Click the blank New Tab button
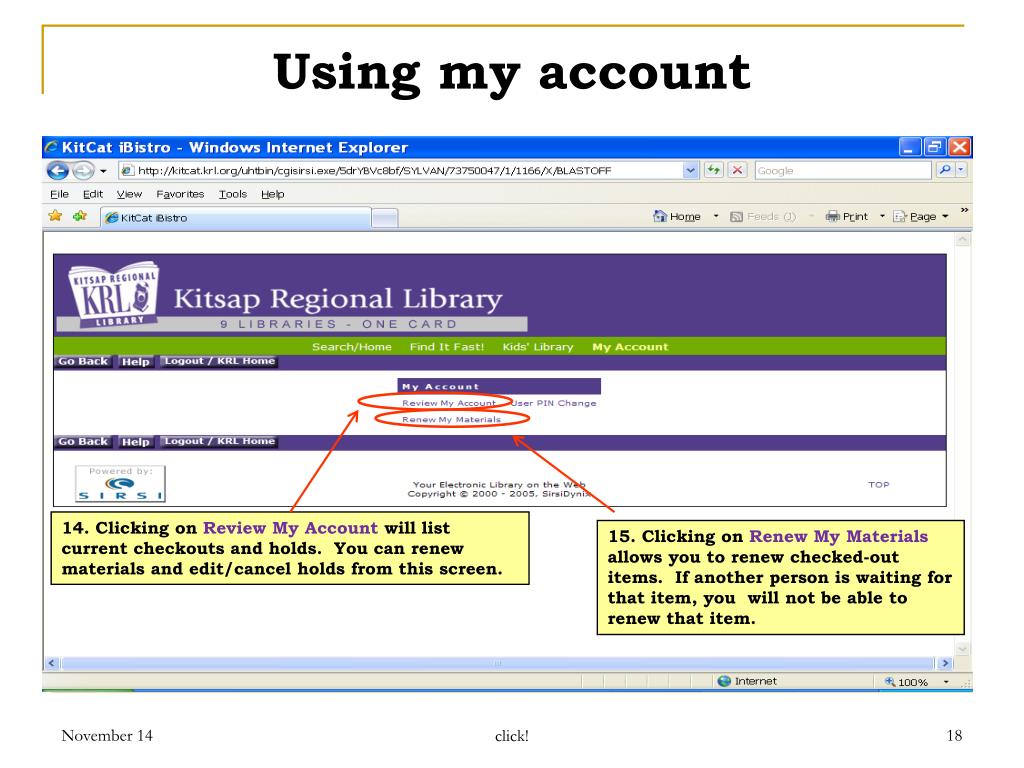This screenshot has height=768, width=1024. coord(385,218)
